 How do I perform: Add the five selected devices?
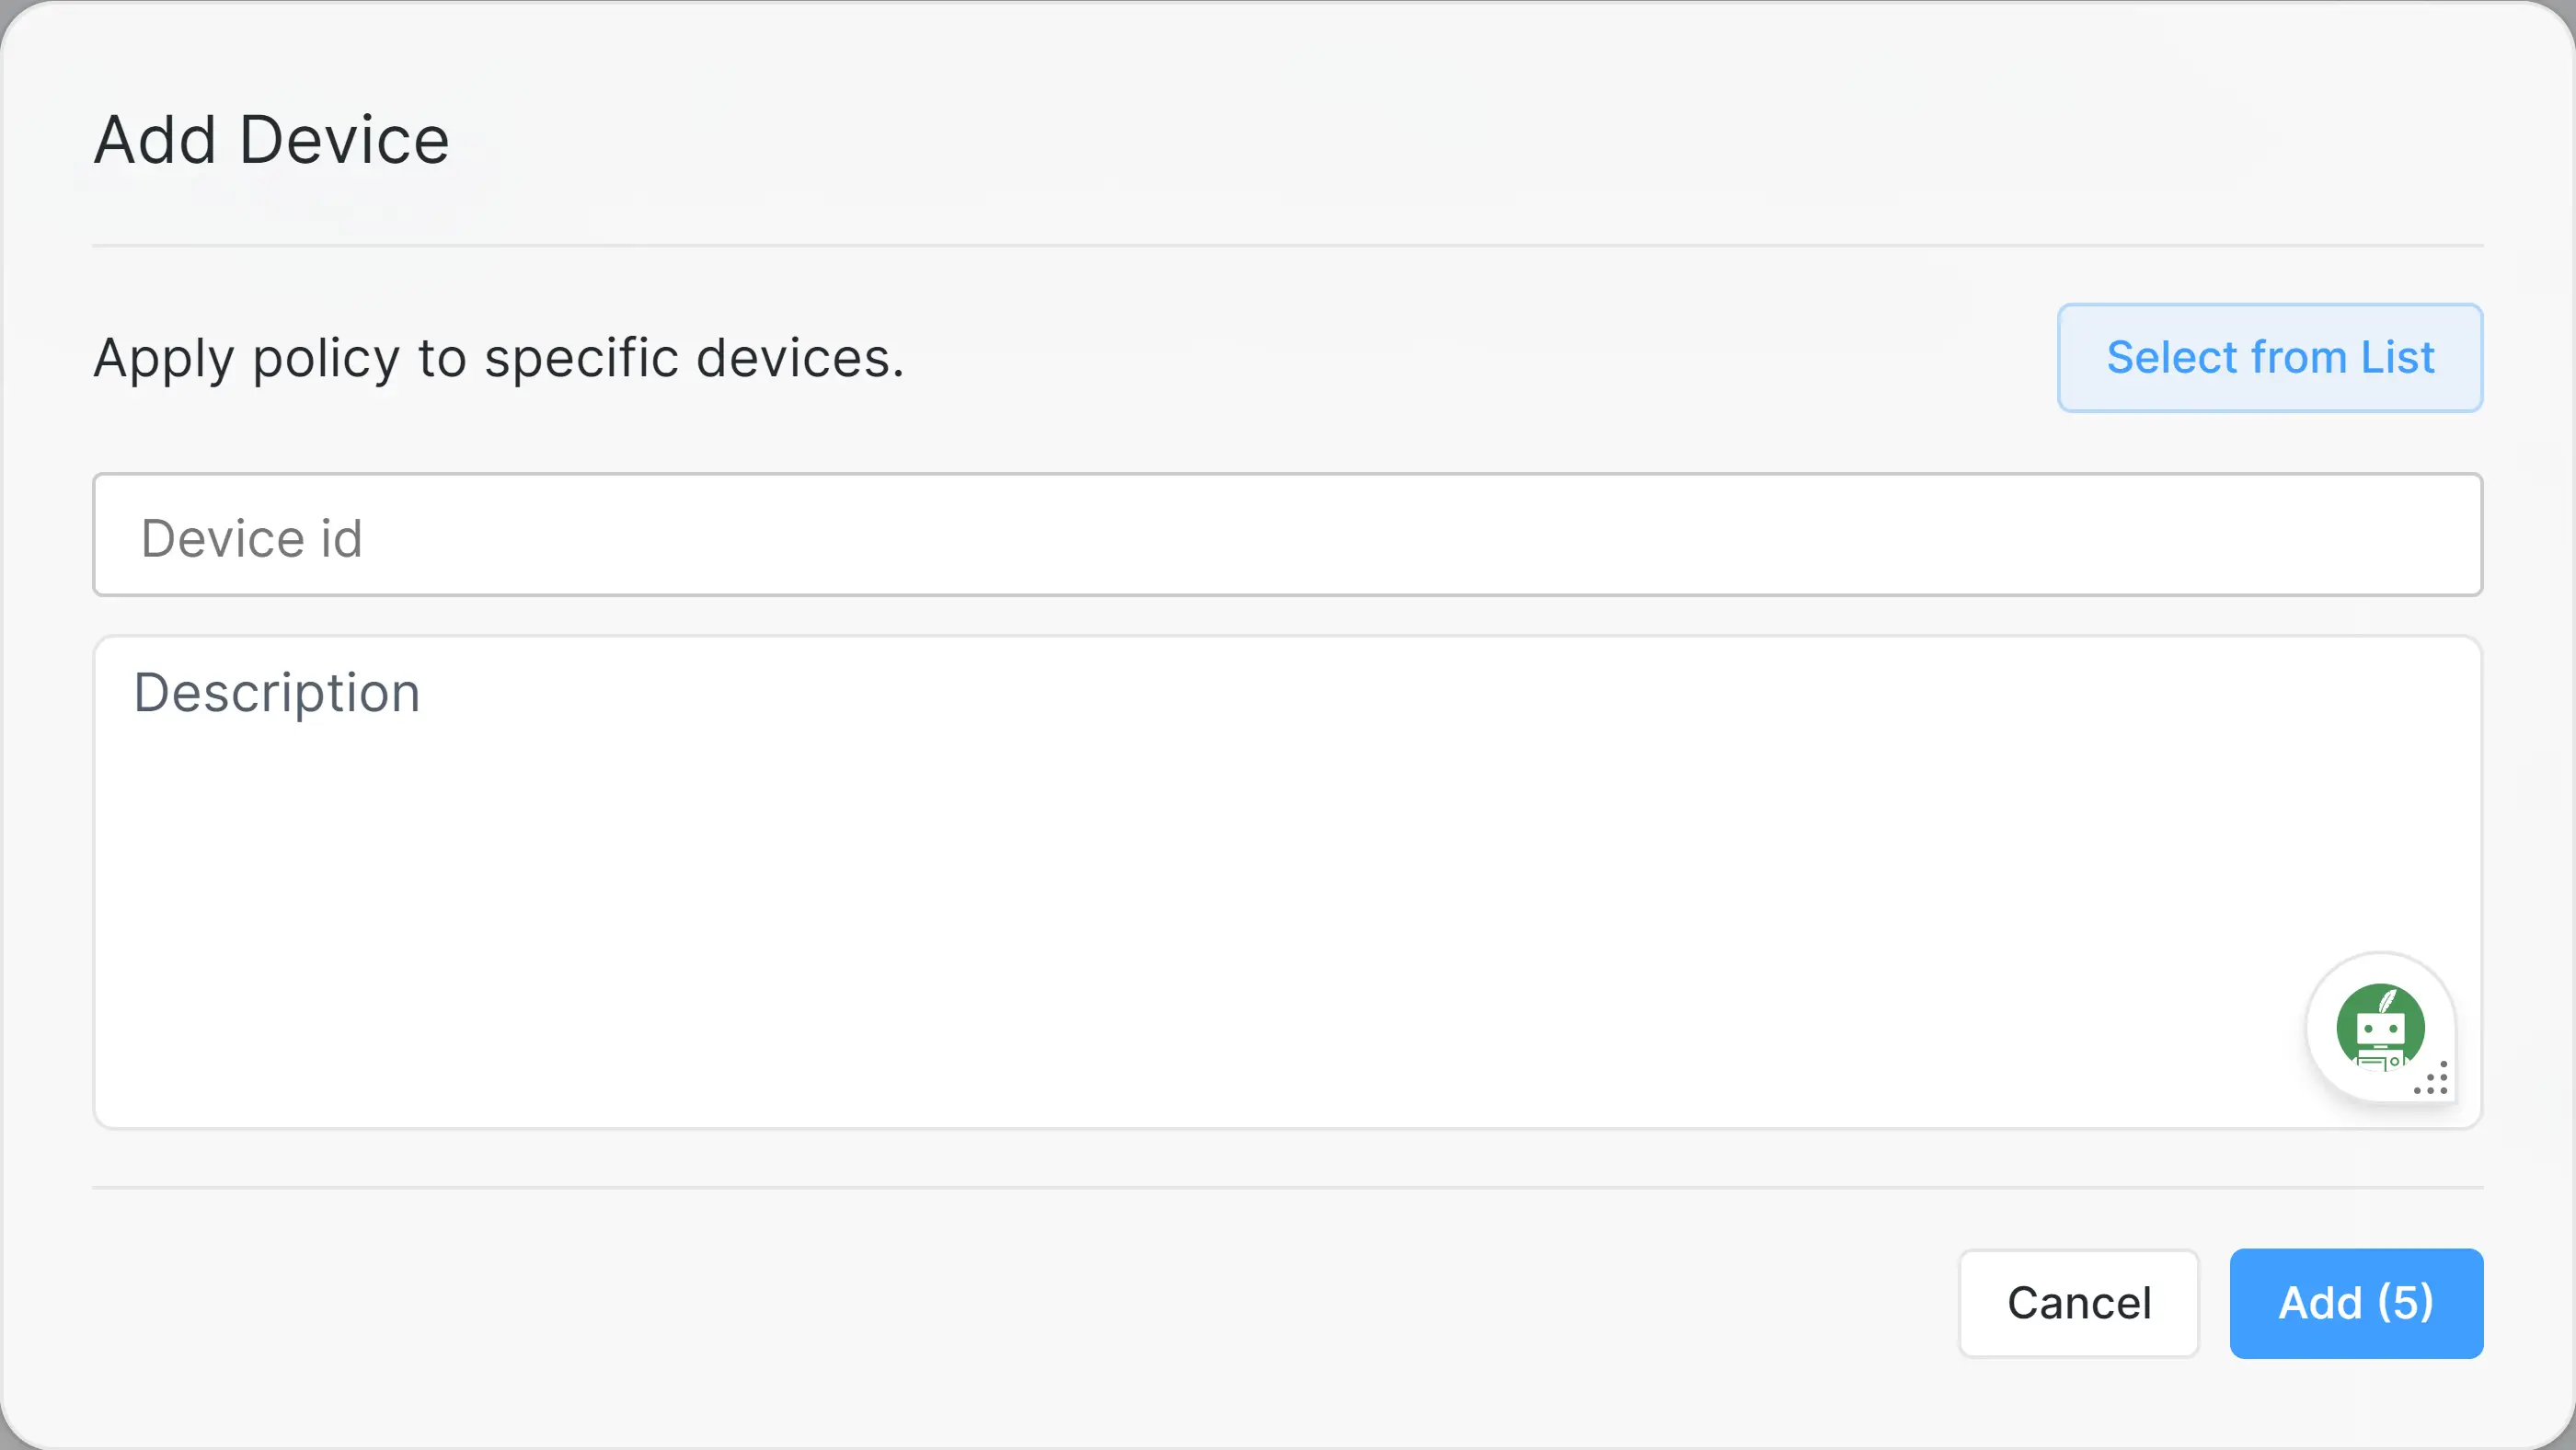click(2355, 1303)
